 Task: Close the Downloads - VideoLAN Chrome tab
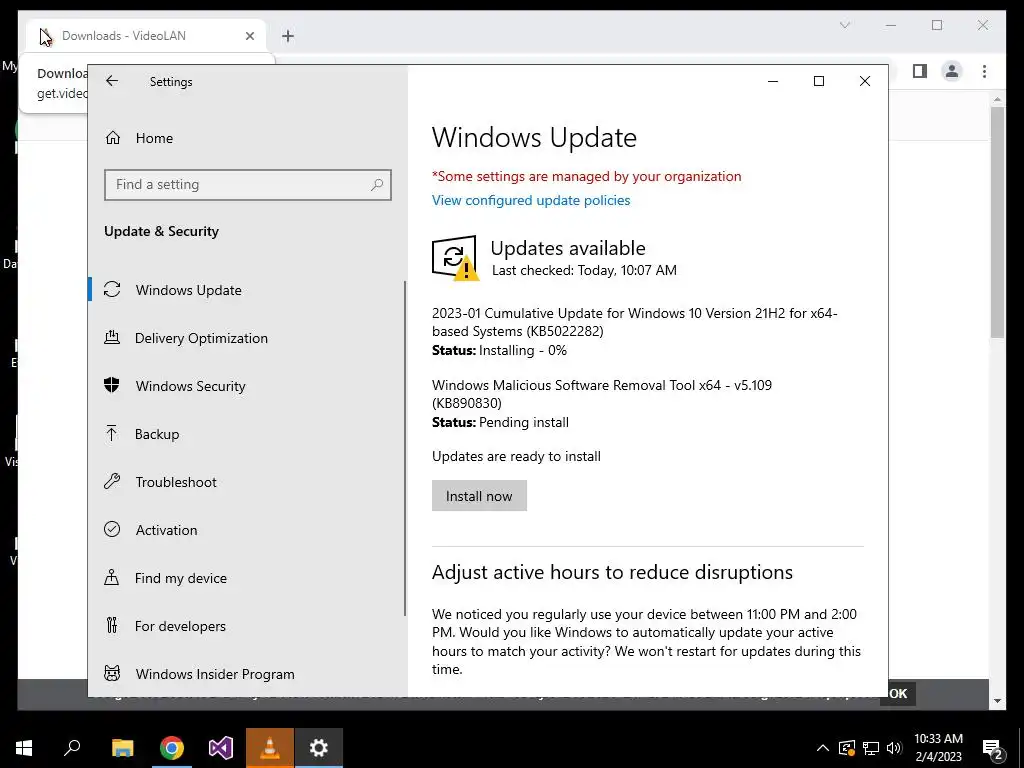click(x=250, y=37)
